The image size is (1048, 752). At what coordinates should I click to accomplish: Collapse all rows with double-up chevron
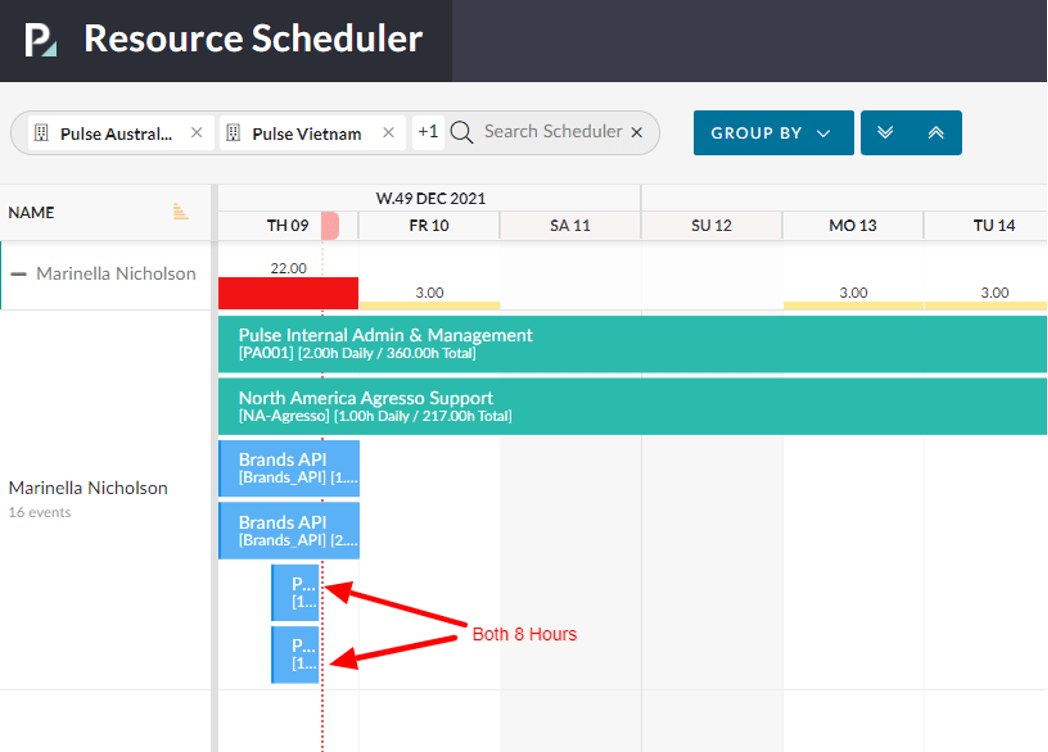936,132
